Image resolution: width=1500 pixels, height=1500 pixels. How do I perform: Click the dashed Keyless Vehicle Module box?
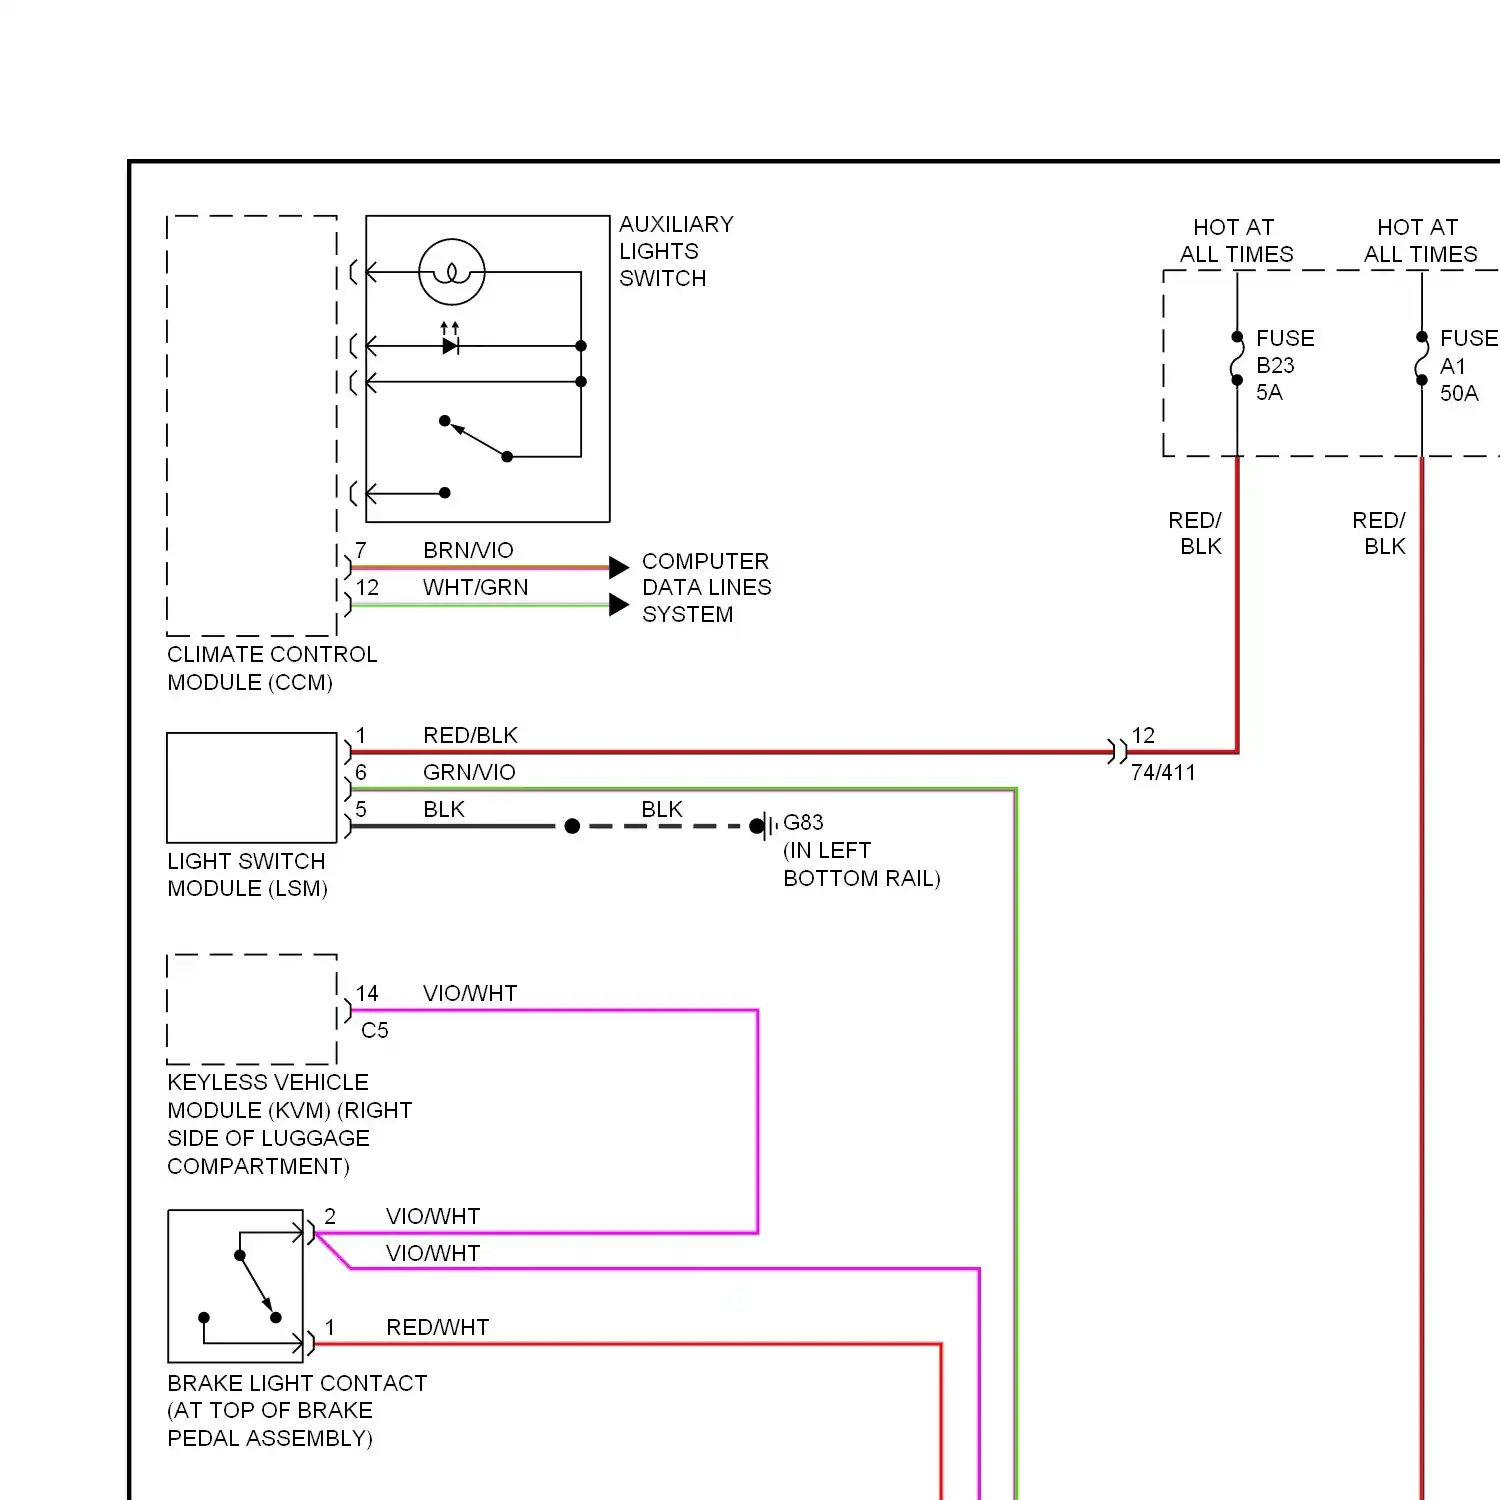pos(252,1009)
